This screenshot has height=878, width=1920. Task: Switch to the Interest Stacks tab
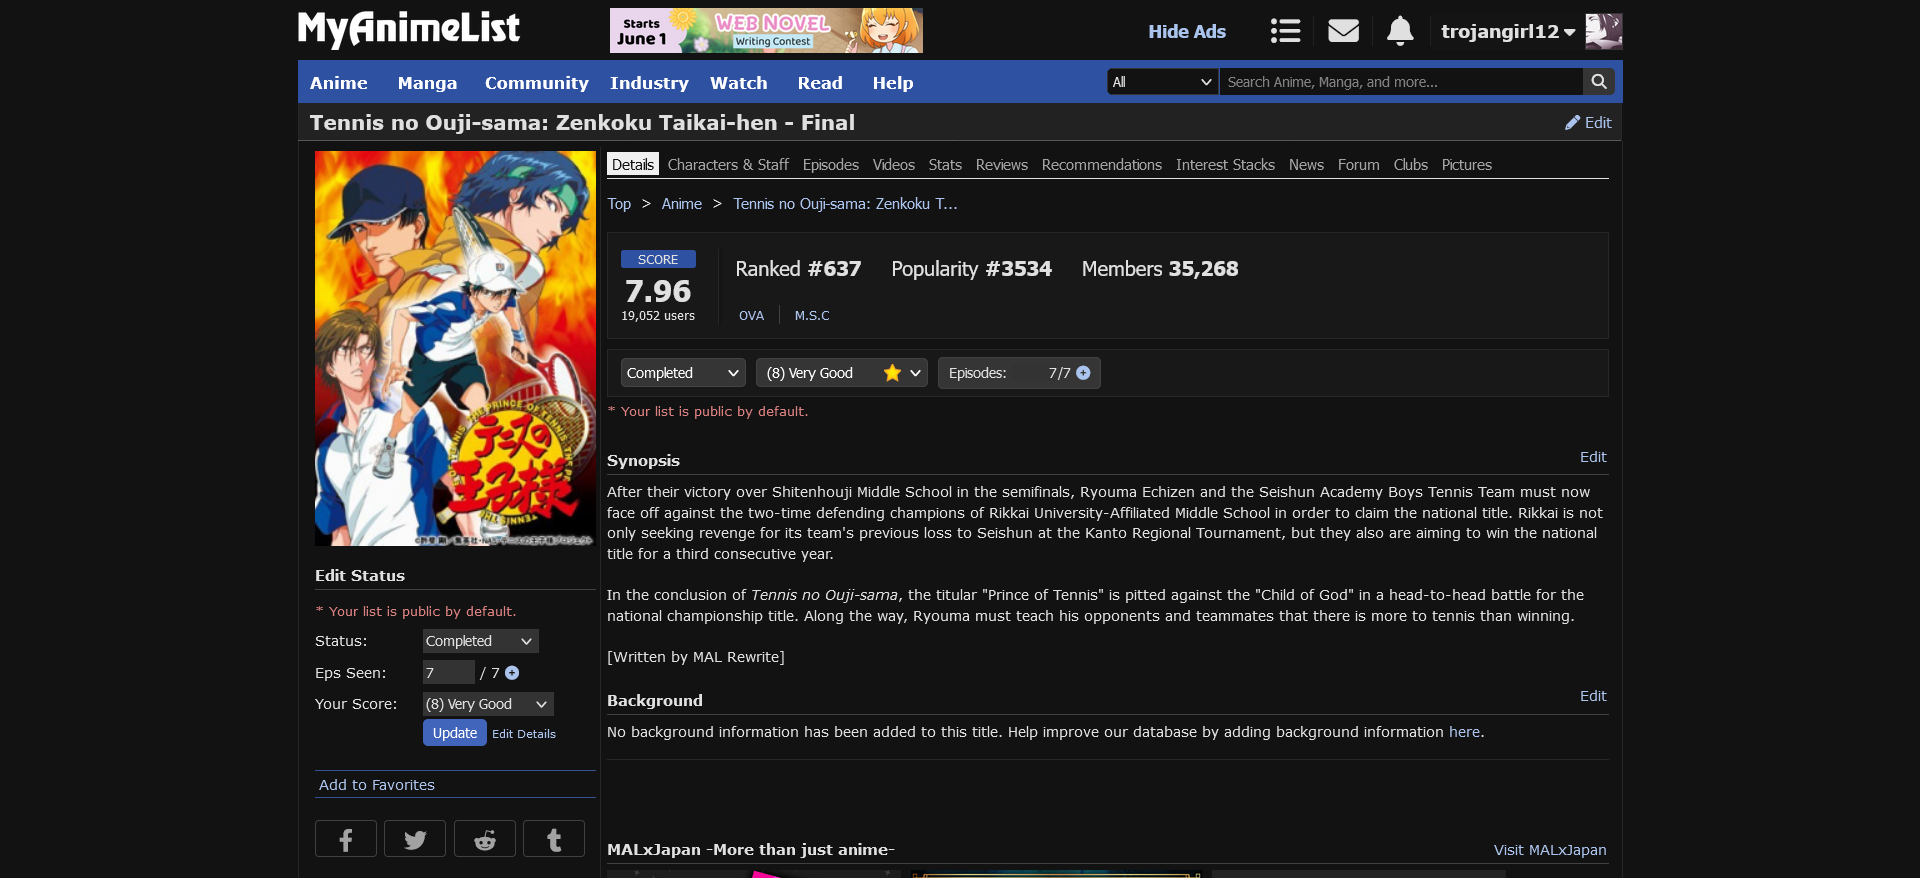[x=1225, y=165]
